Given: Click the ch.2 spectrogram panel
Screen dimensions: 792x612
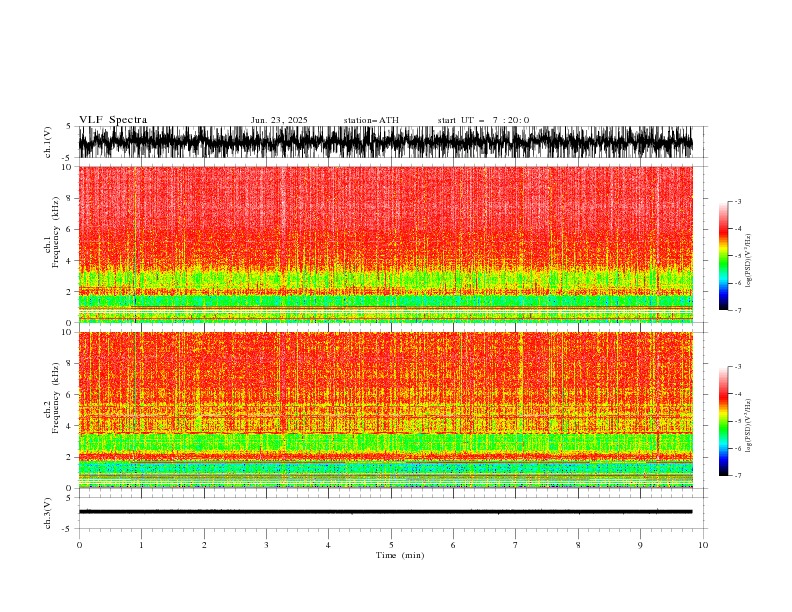Looking at the screenshot, I should (385, 410).
